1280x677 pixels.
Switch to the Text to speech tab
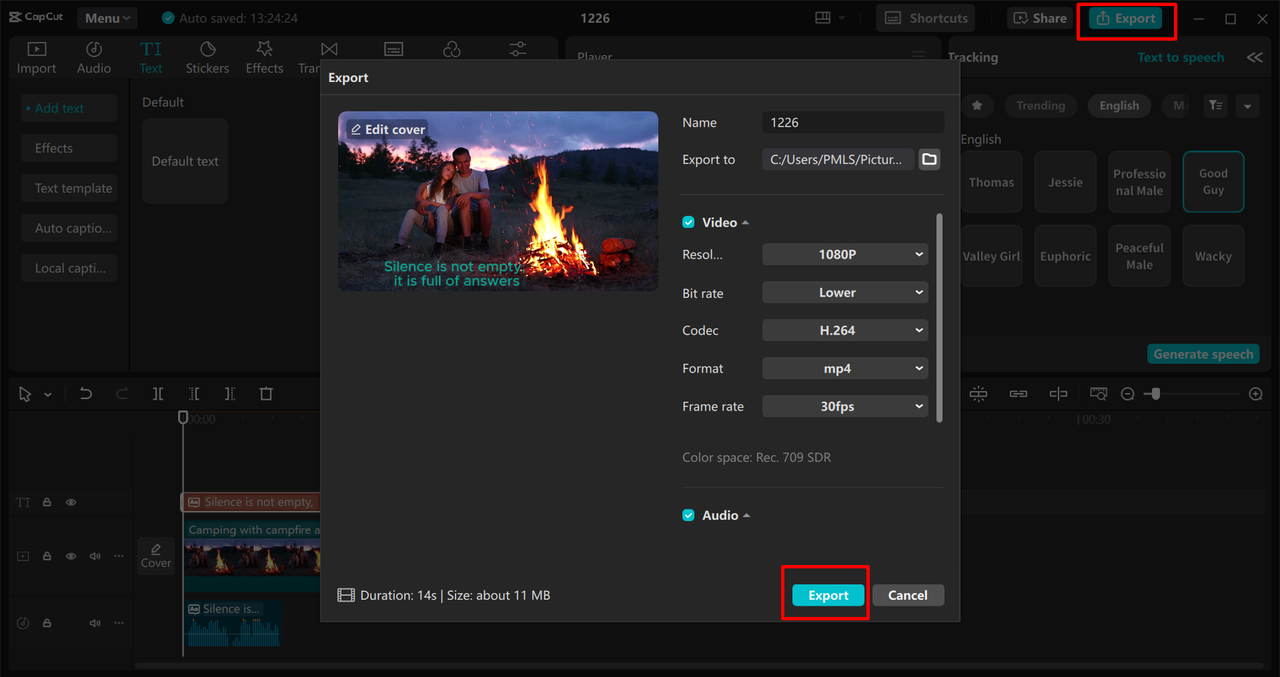coord(1181,58)
